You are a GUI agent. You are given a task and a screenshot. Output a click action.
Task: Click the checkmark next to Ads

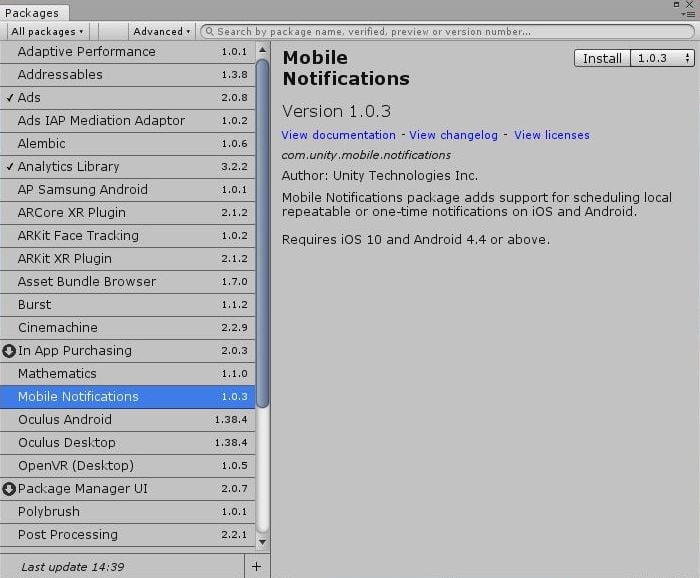10,98
